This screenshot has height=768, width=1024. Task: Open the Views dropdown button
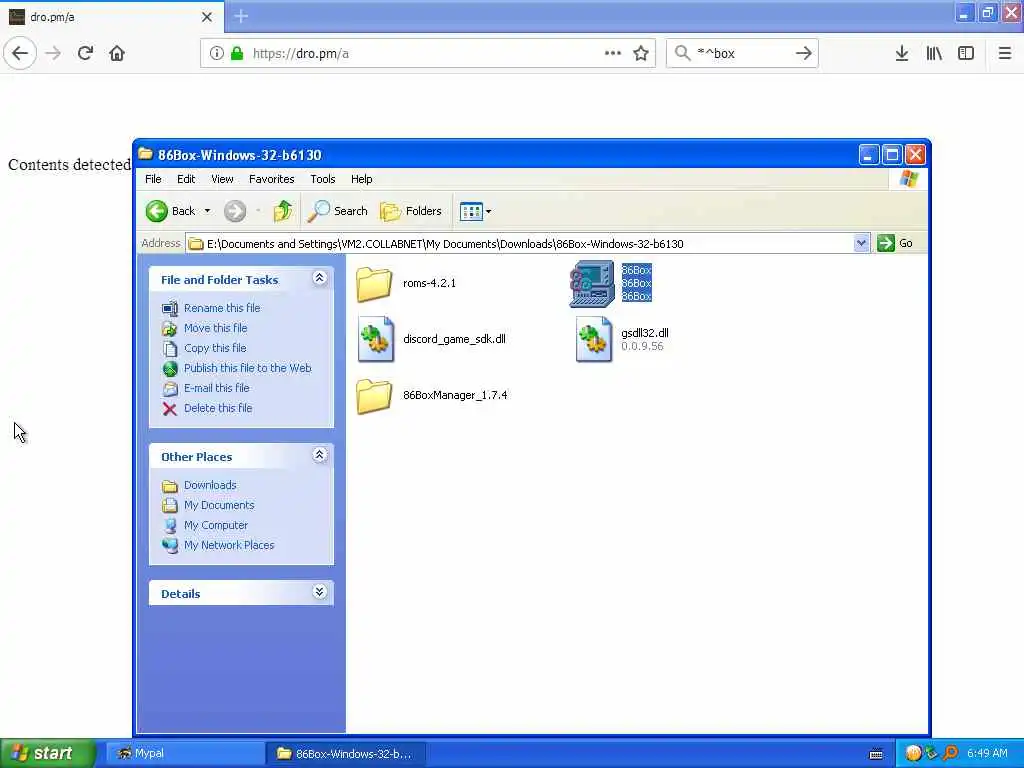click(x=475, y=211)
